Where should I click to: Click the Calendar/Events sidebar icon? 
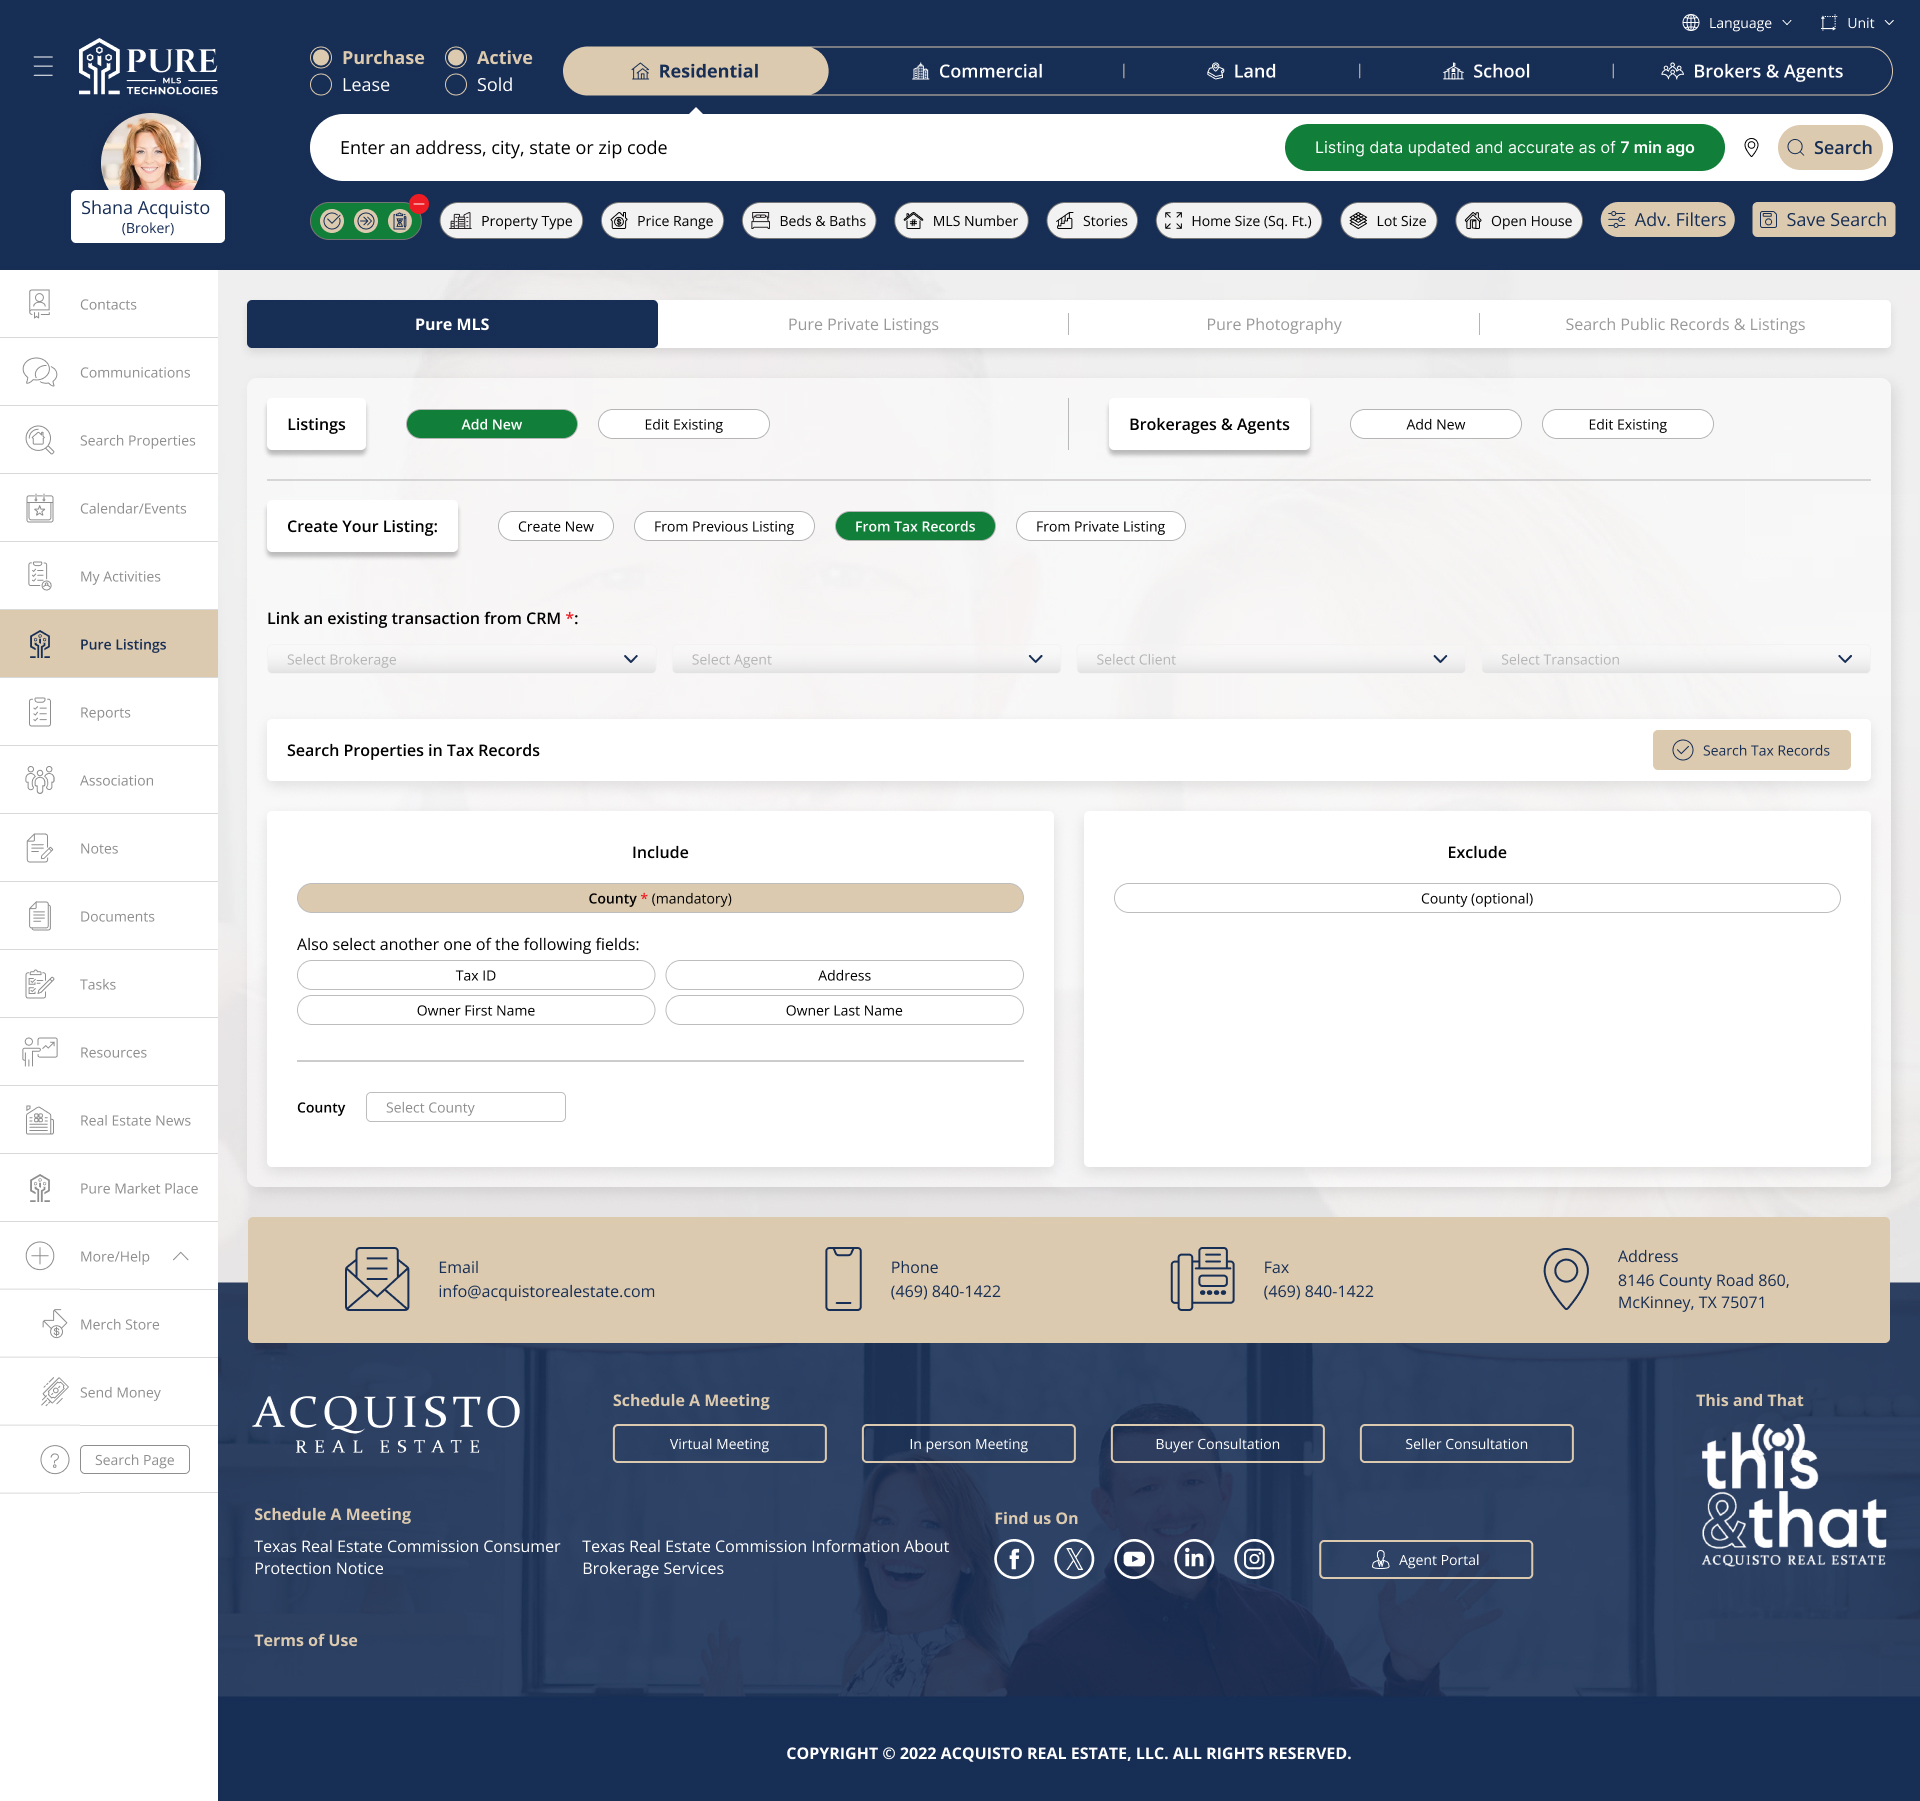point(40,508)
